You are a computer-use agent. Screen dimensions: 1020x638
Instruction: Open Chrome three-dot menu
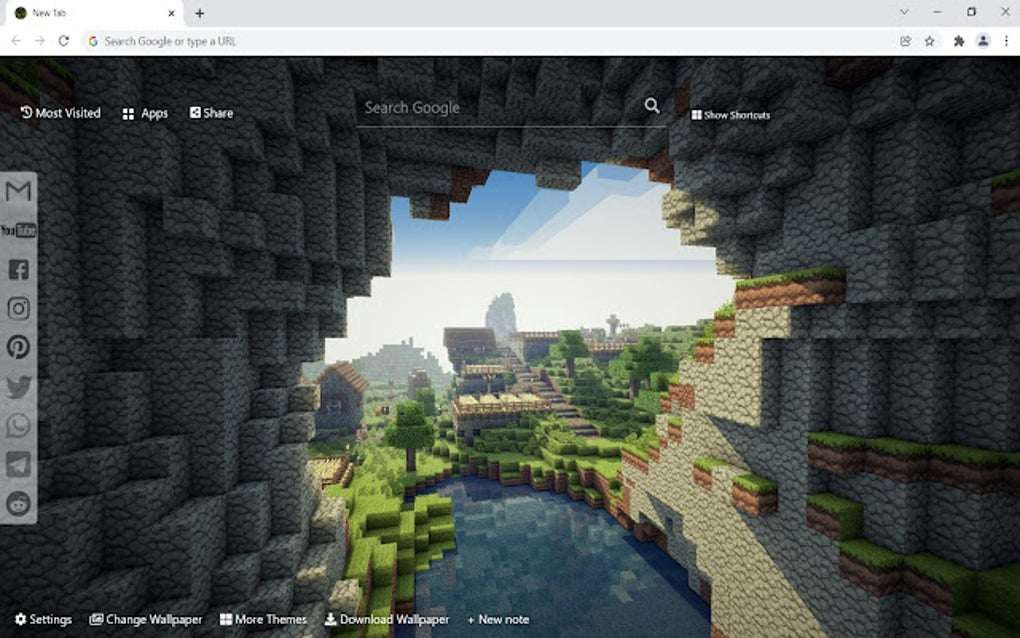tap(1006, 41)
